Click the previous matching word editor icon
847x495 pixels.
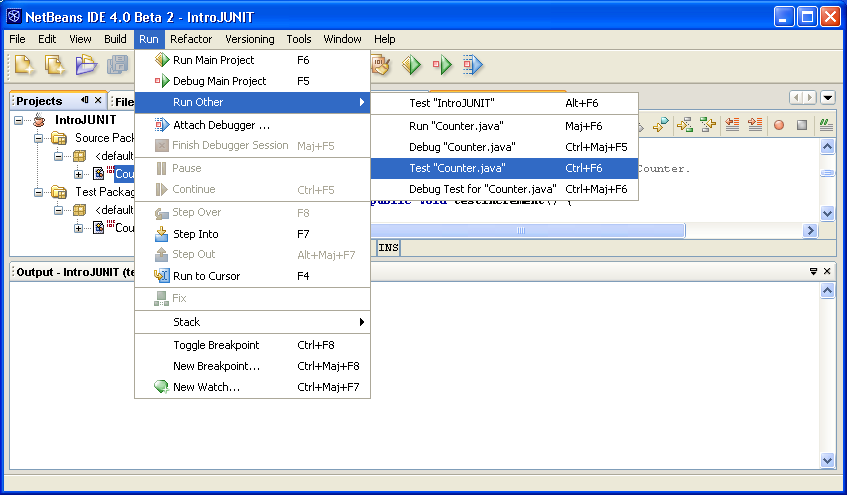coord(708,125)
